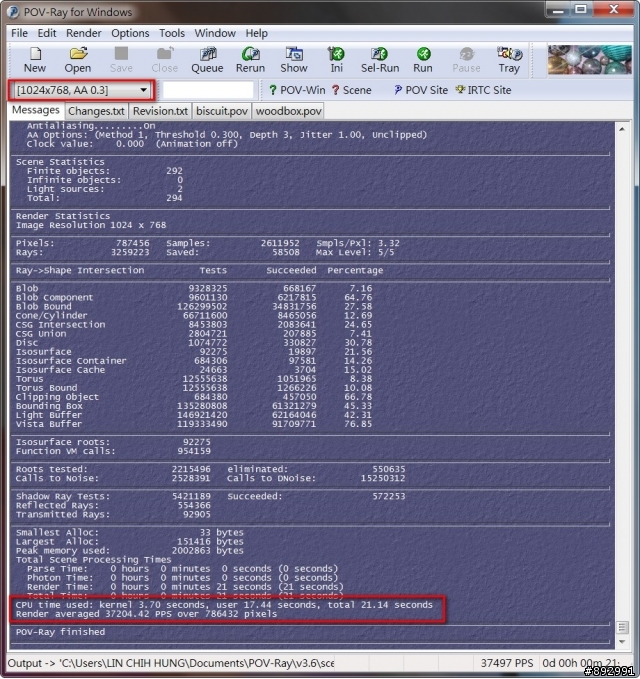Click the Close file toolbar icon
This screenshot has width=640, height=679.
(165, 60)
